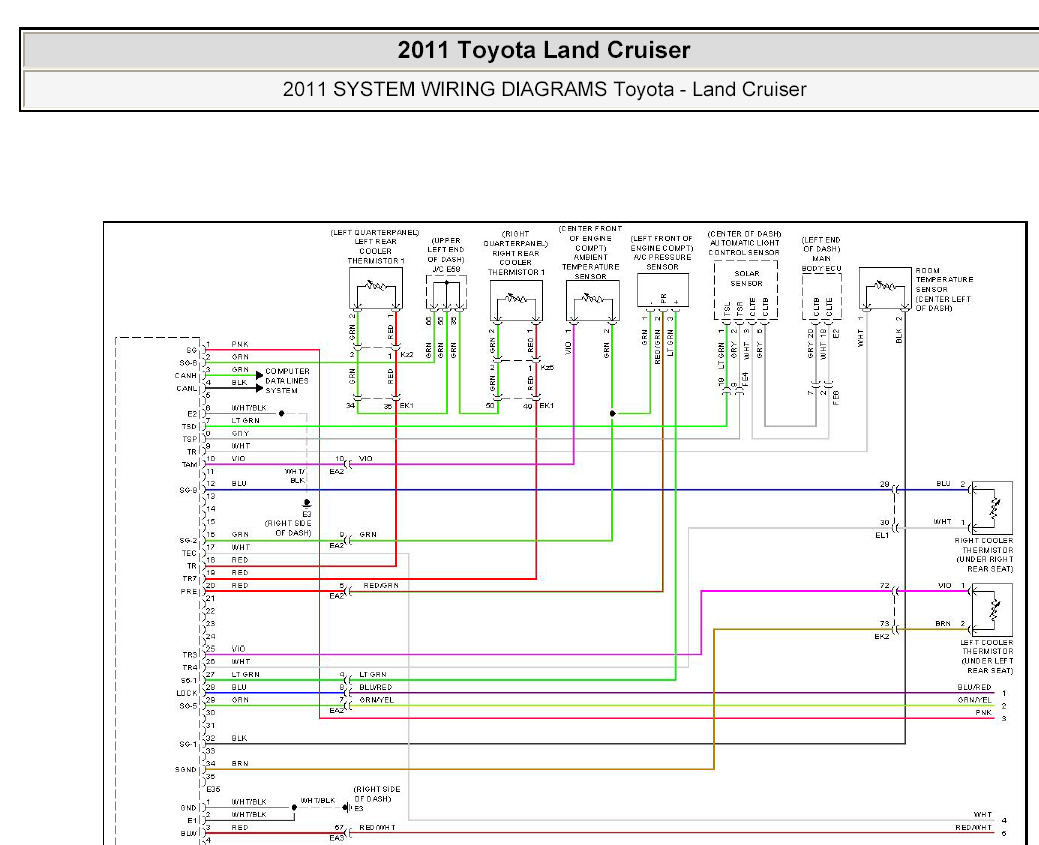
Task: Click the "BLU" wire label at pin 12
Action: pyautogui.click(x=239, y=484)
